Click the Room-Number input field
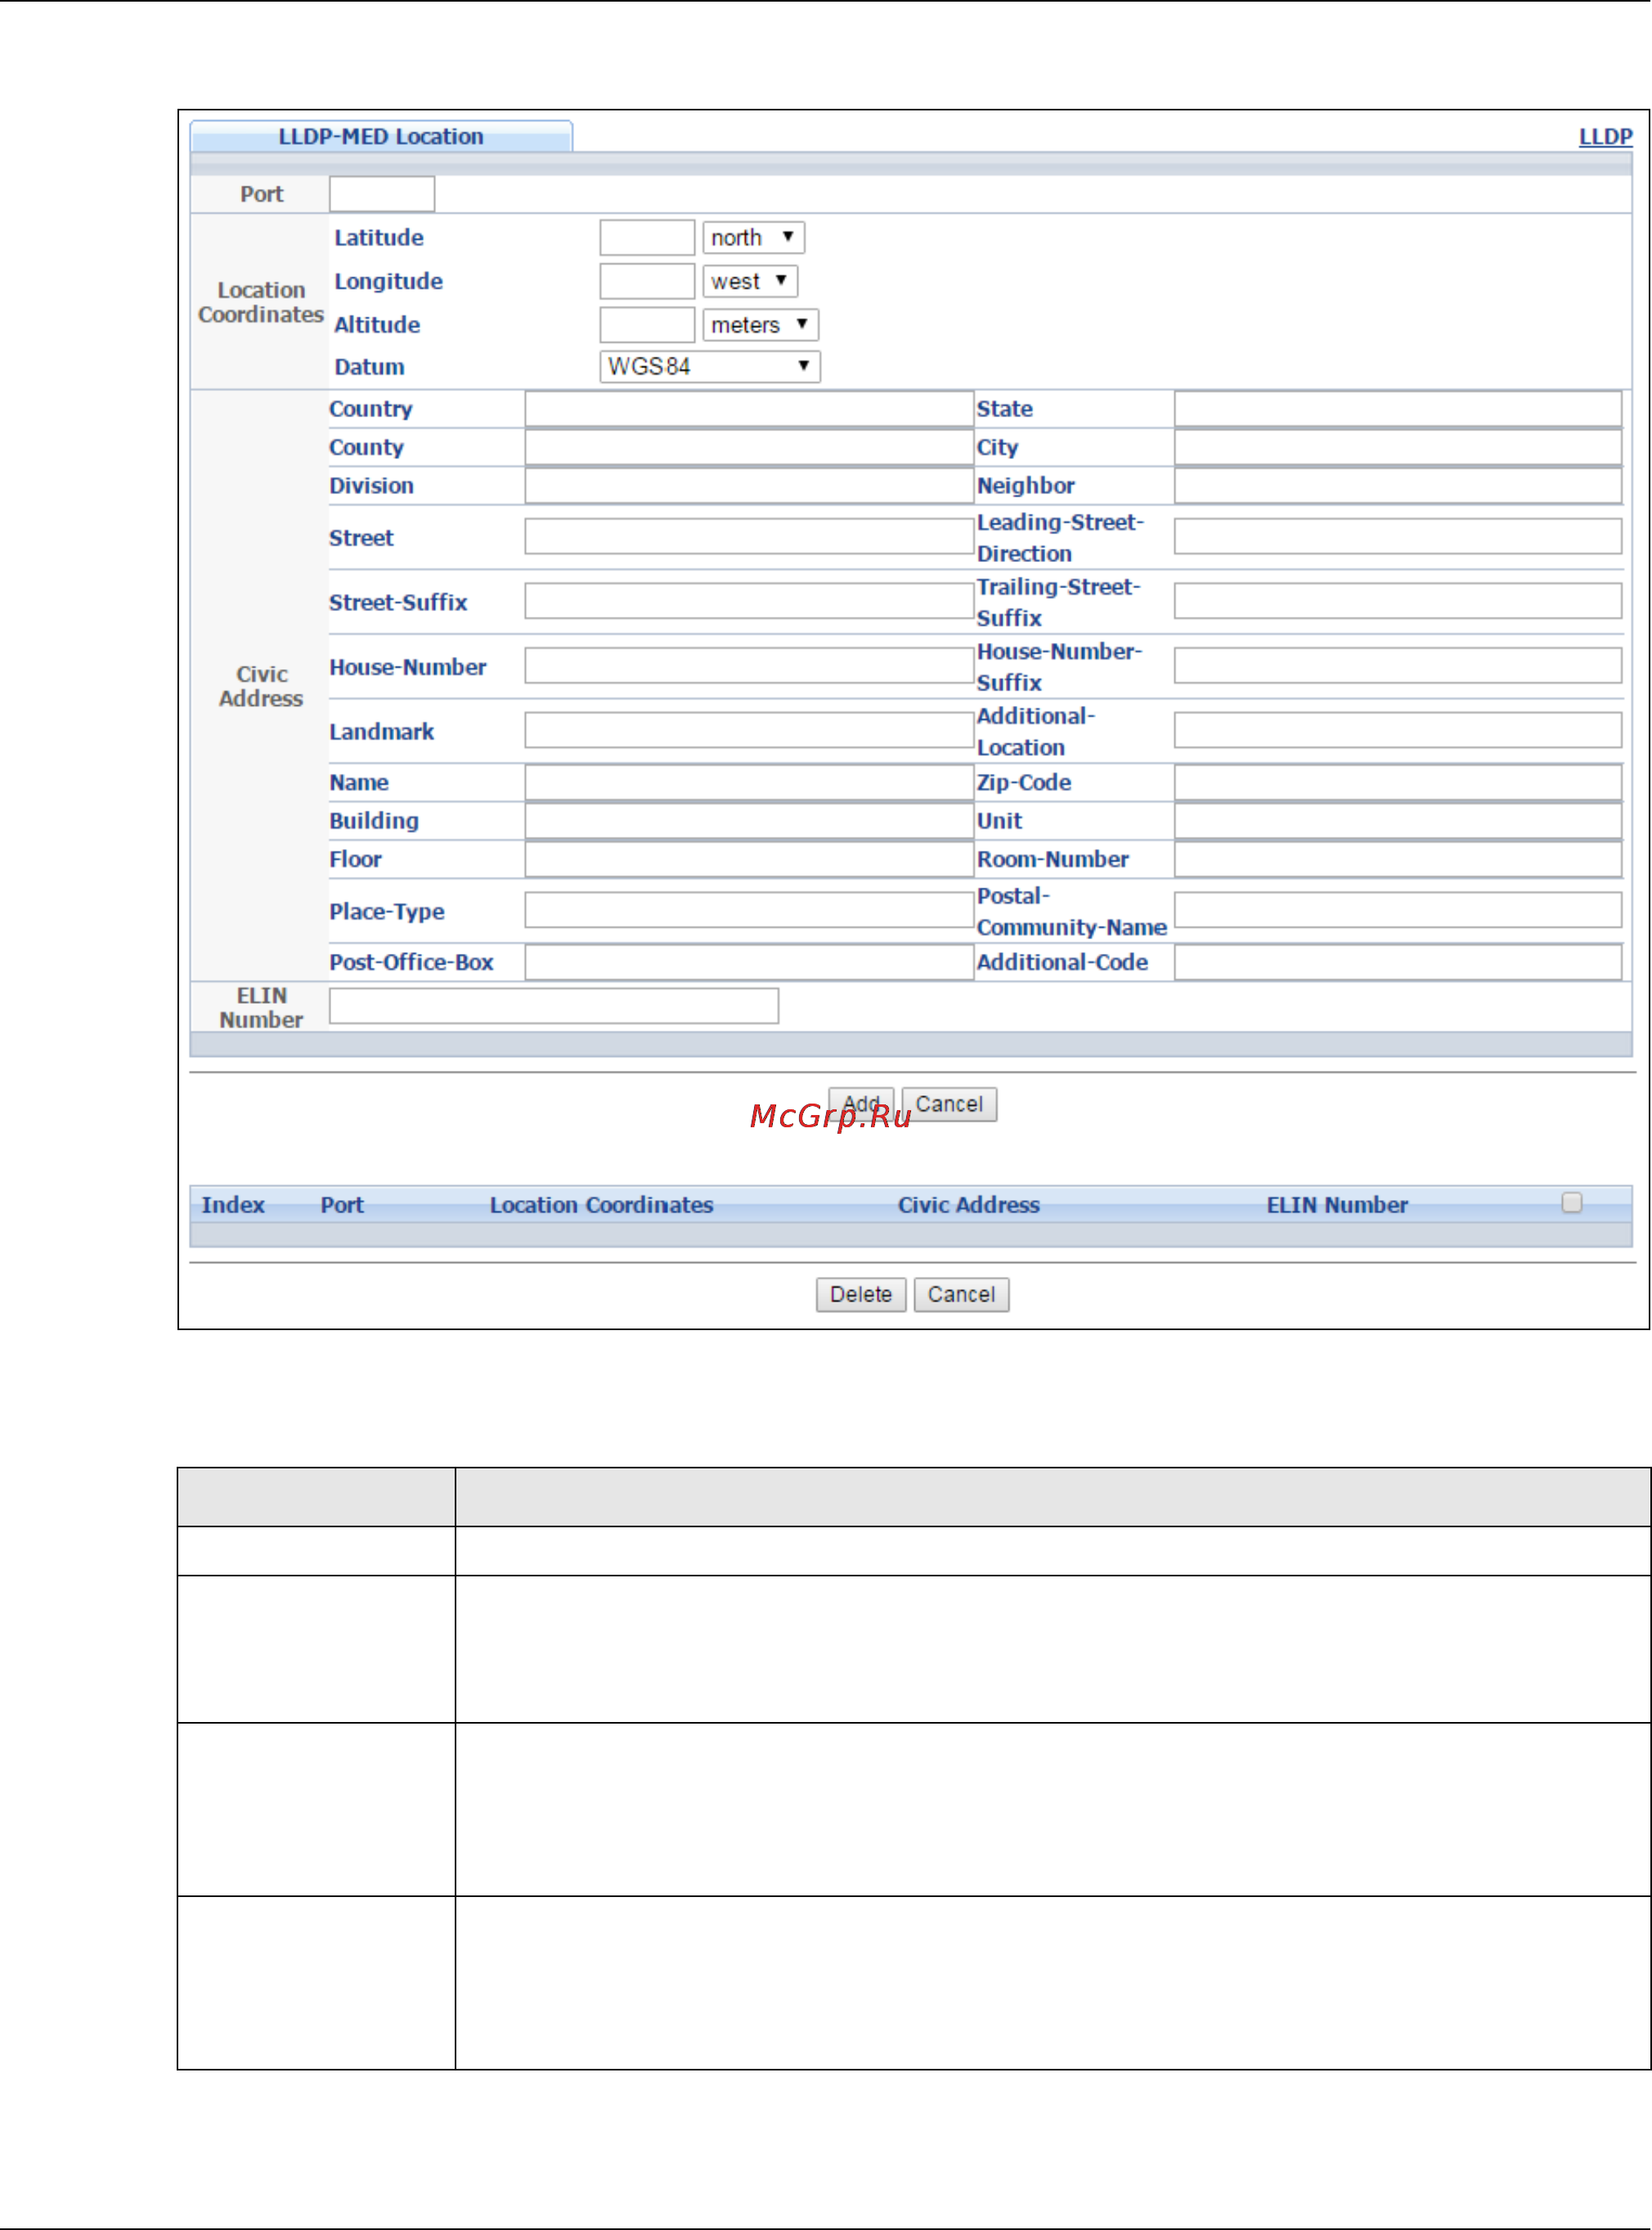 [1398, 860]
